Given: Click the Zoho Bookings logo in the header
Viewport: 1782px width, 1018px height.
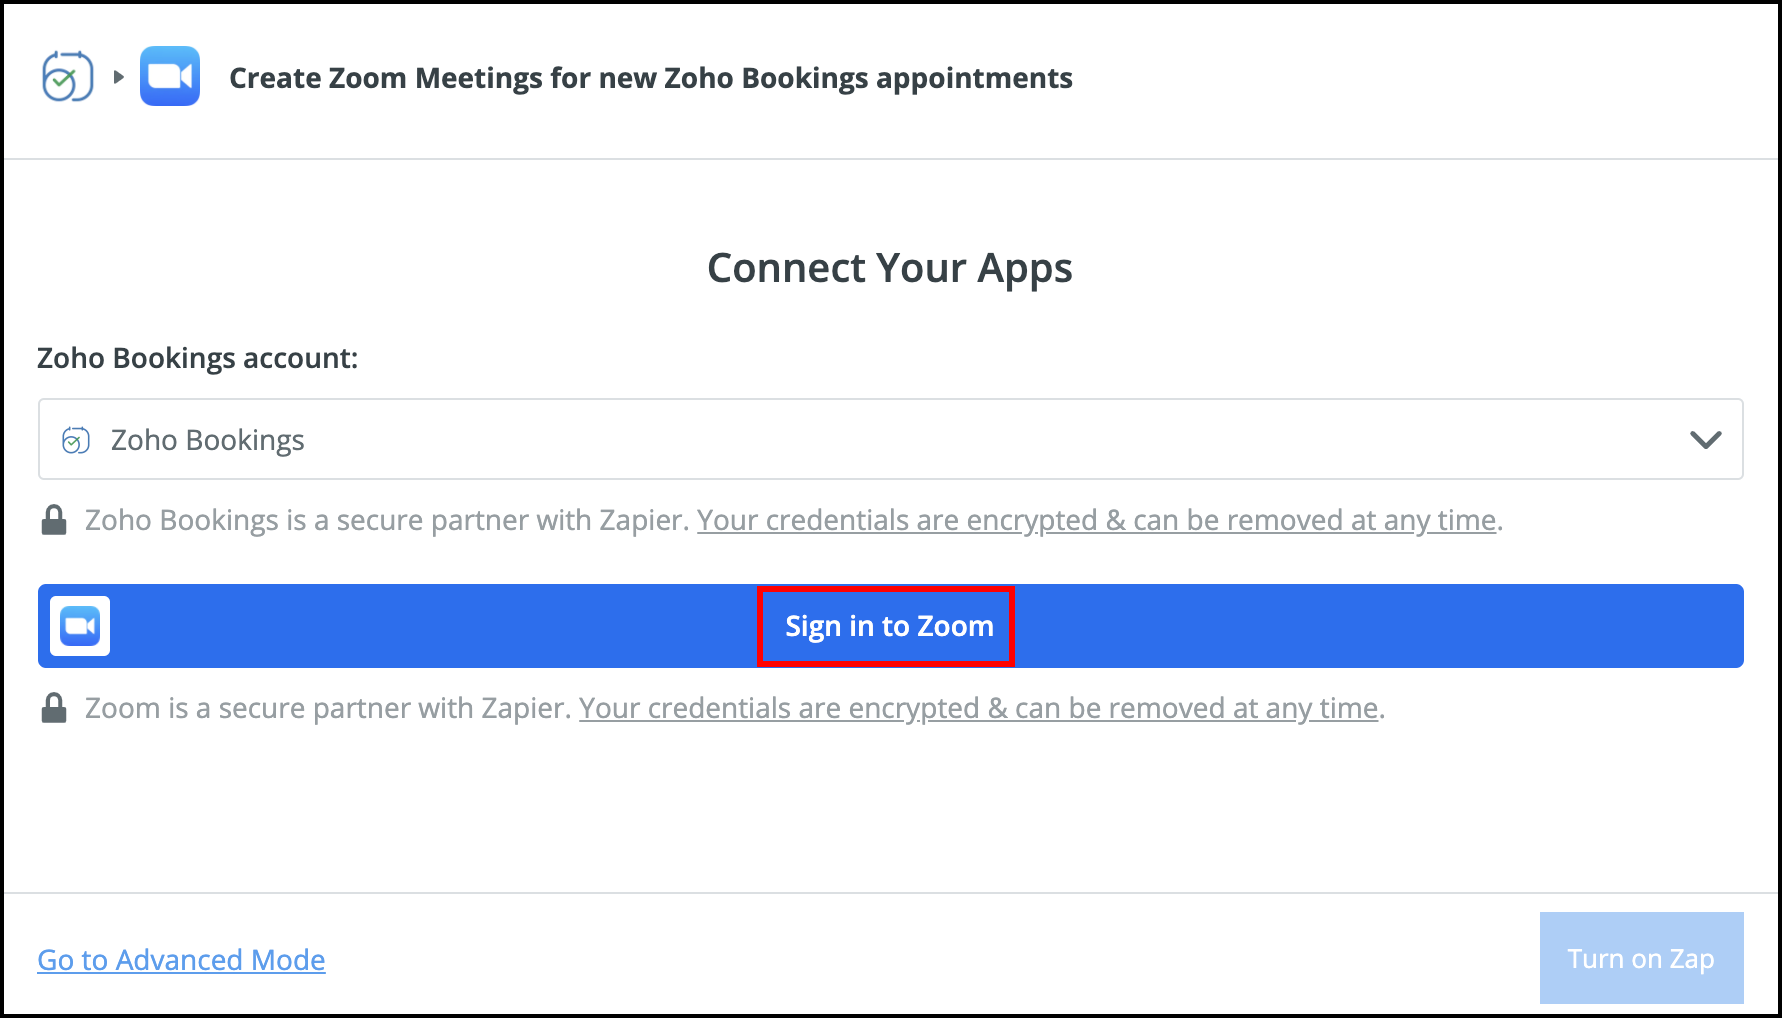Looking at the screenshot, I should [x=67, y=77].
